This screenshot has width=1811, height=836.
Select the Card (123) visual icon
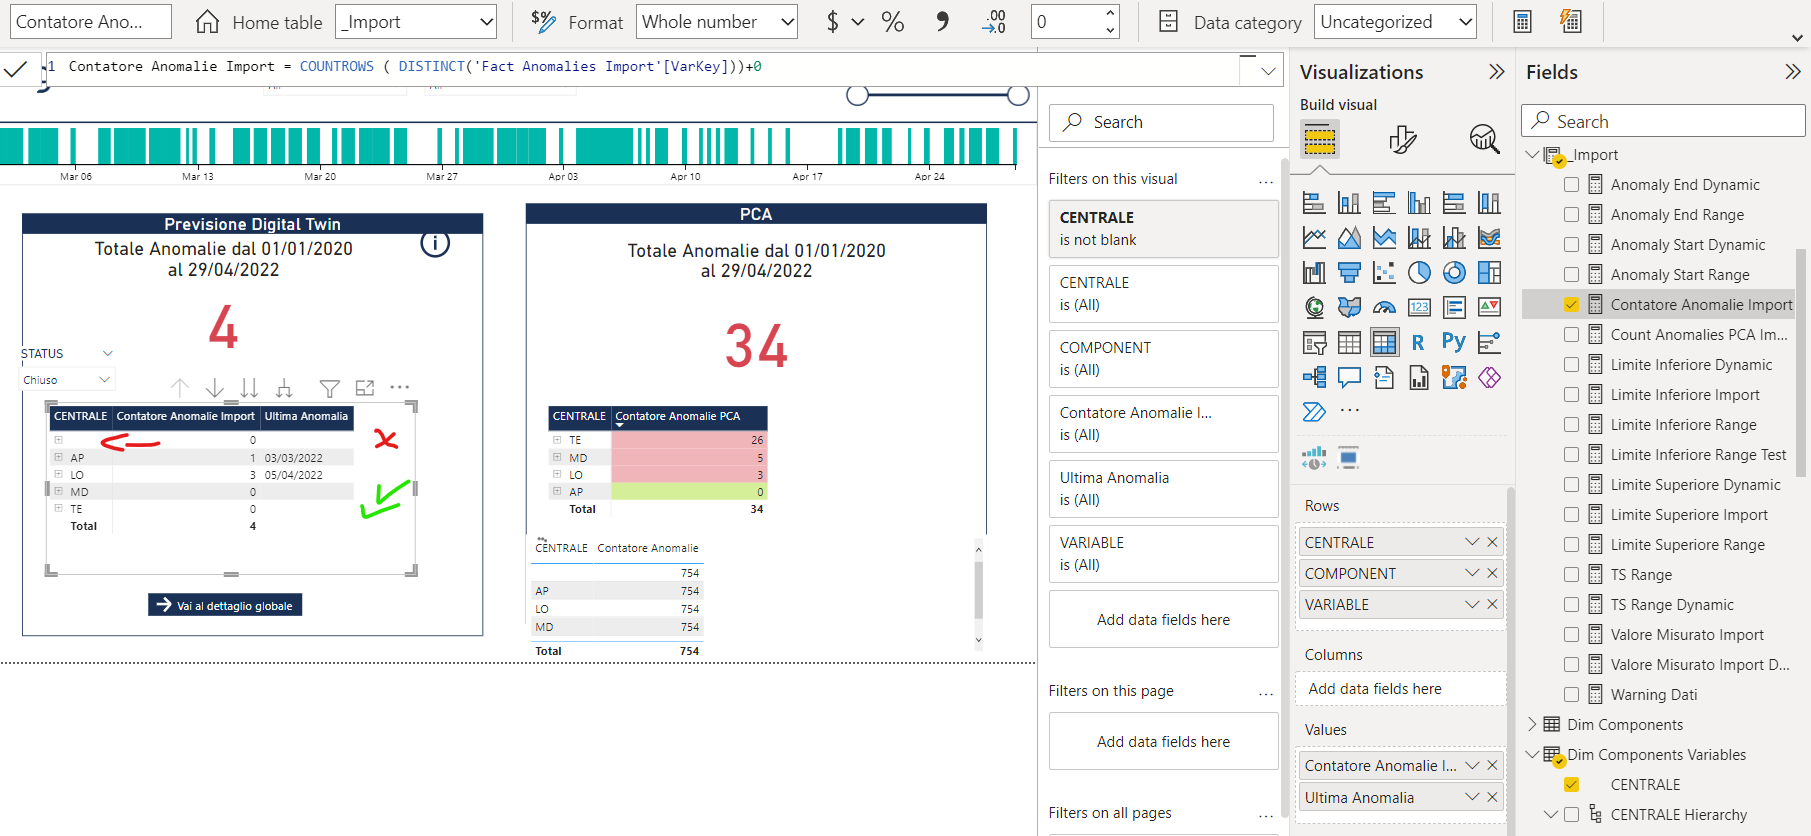[1419, 307]
